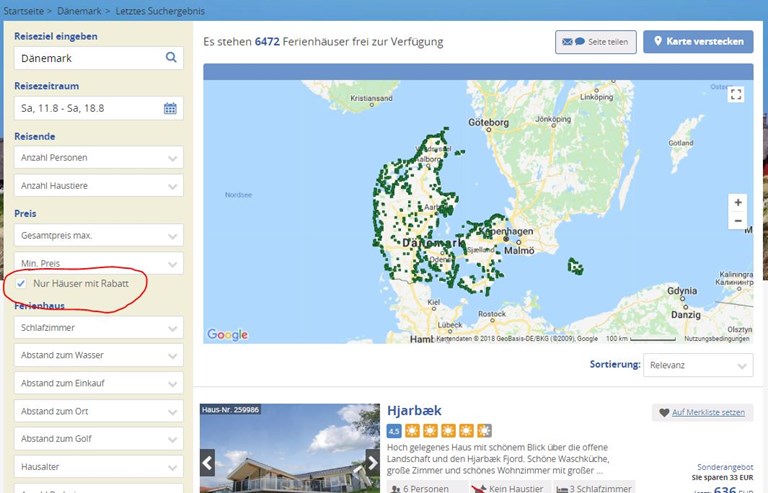Expand the 'Abstand zum Wasser' dropdown

pyautogui.click(x=99, y=355)
